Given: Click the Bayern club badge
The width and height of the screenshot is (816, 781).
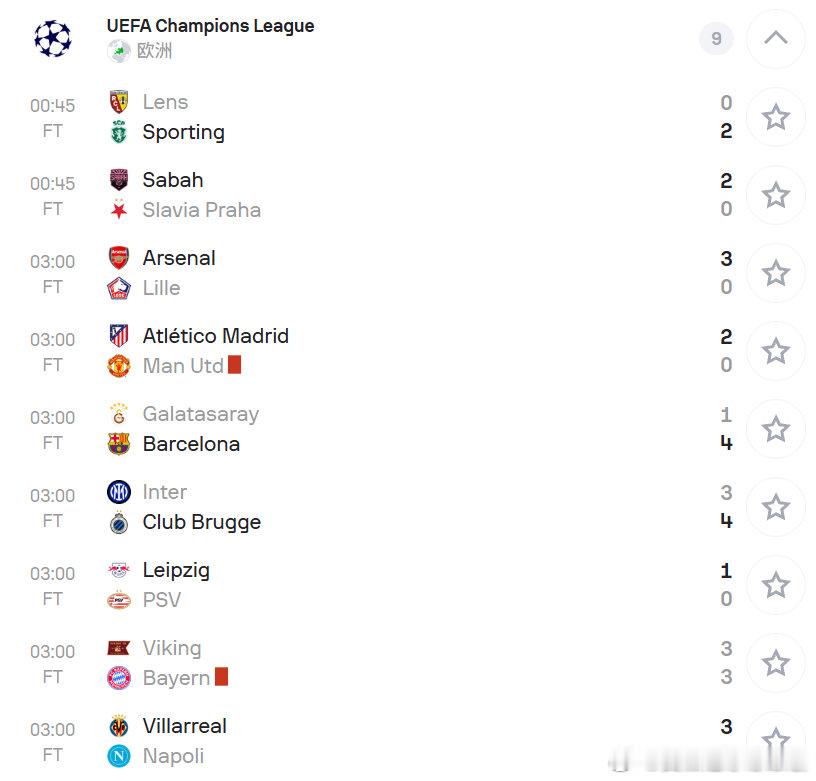Looking at the screenshot, I should pos(119,678).
